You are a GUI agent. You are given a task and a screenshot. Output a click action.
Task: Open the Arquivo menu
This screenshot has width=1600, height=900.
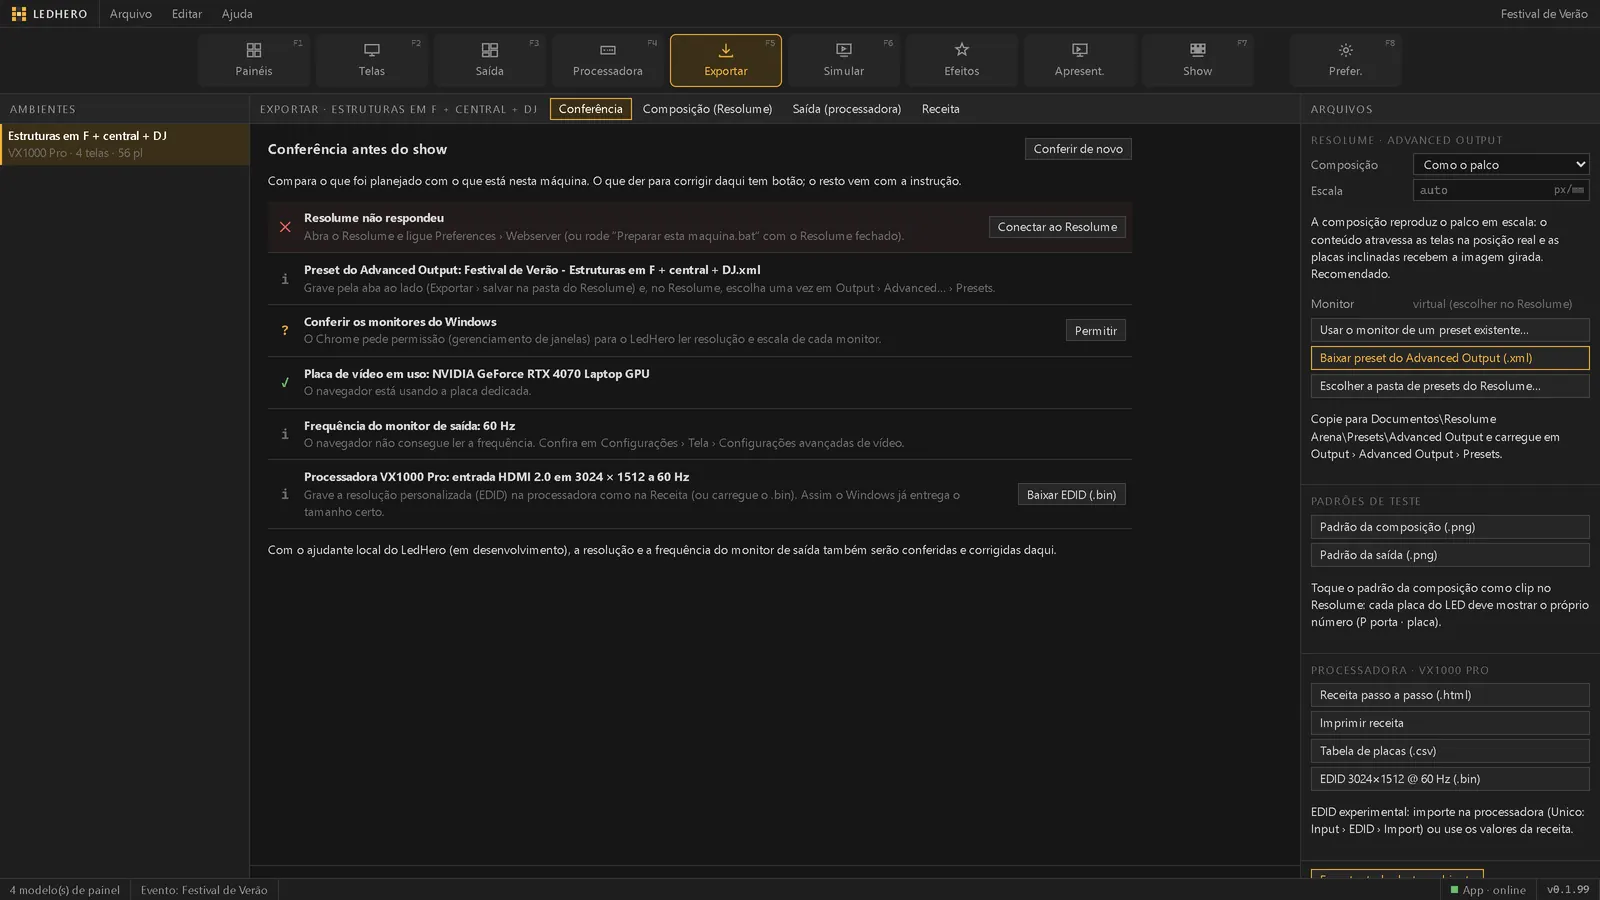point(131,14)
